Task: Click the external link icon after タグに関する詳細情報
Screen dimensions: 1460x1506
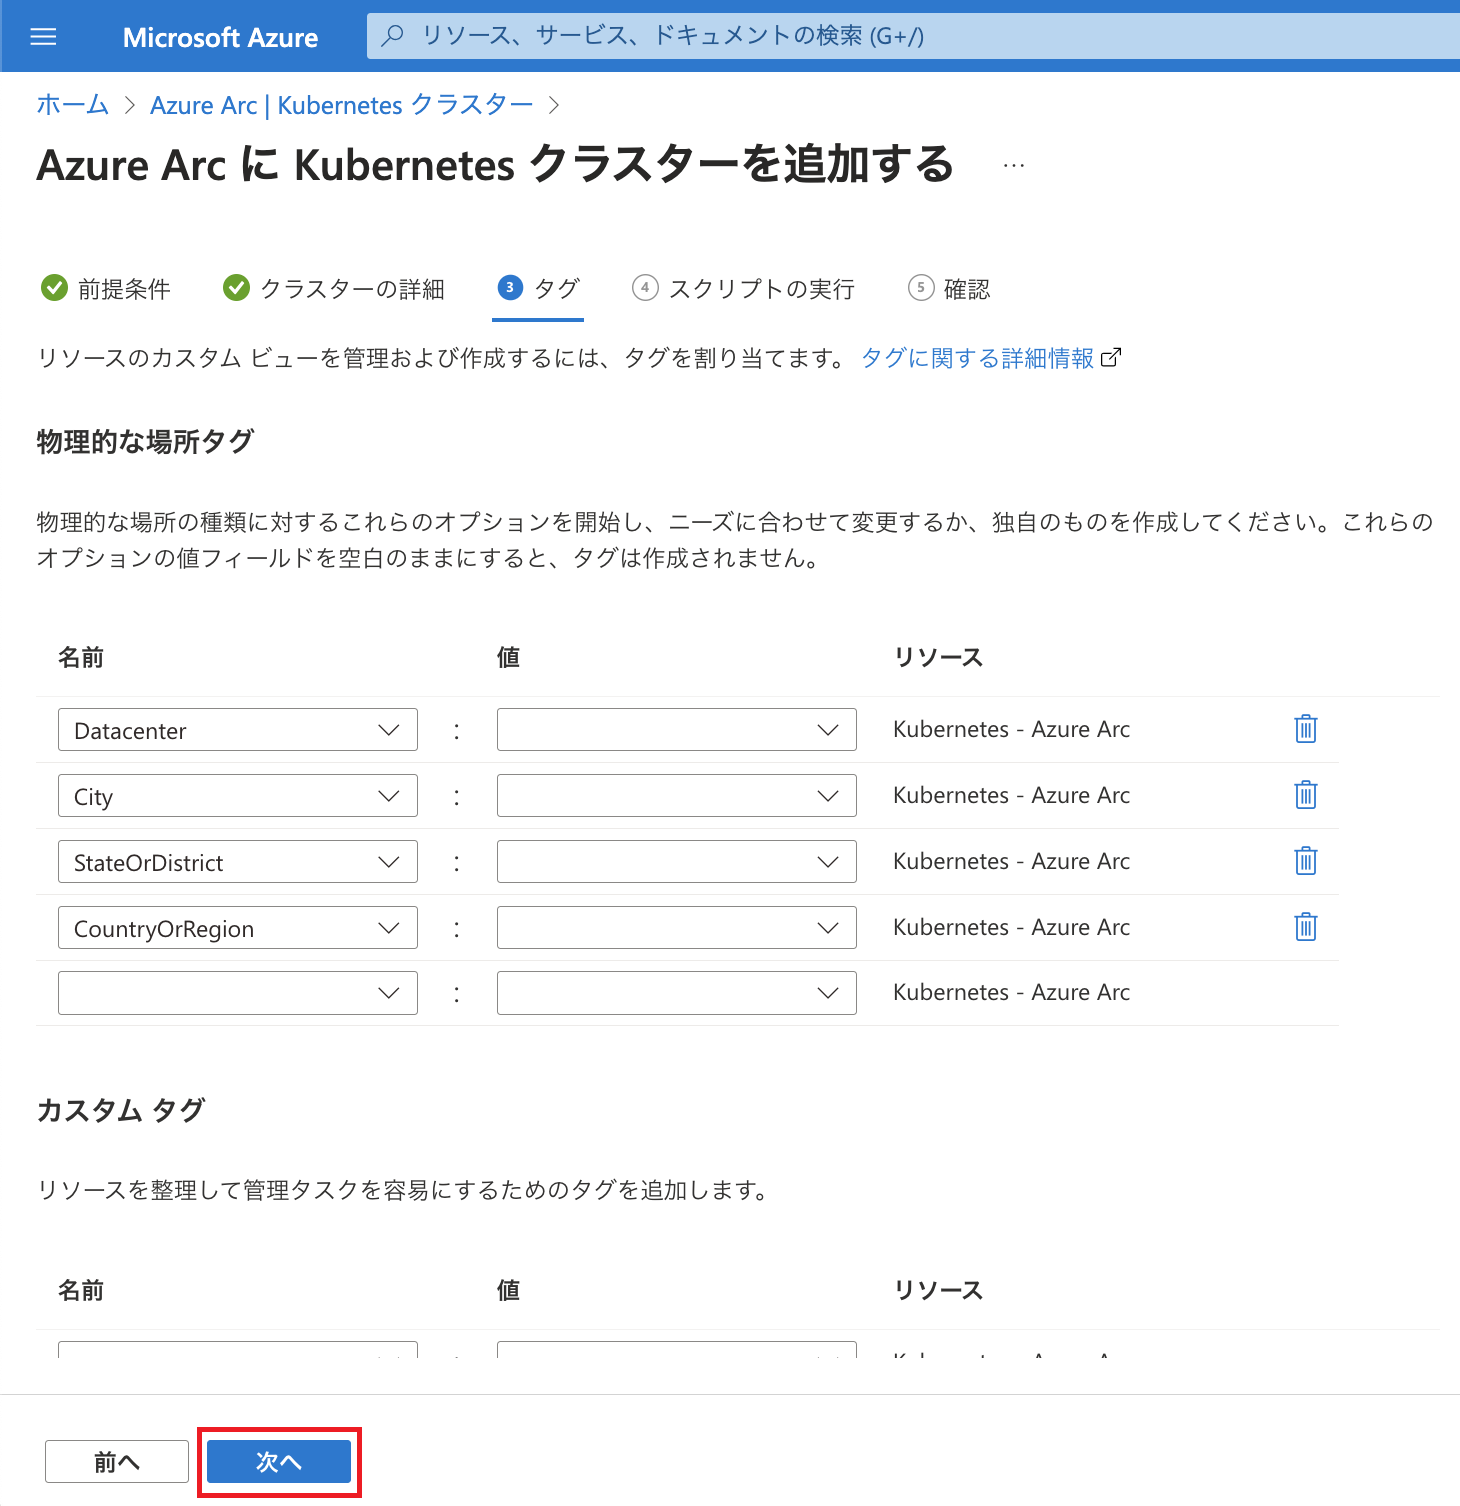Action: pyautogui.click(x=1111, y=358)
